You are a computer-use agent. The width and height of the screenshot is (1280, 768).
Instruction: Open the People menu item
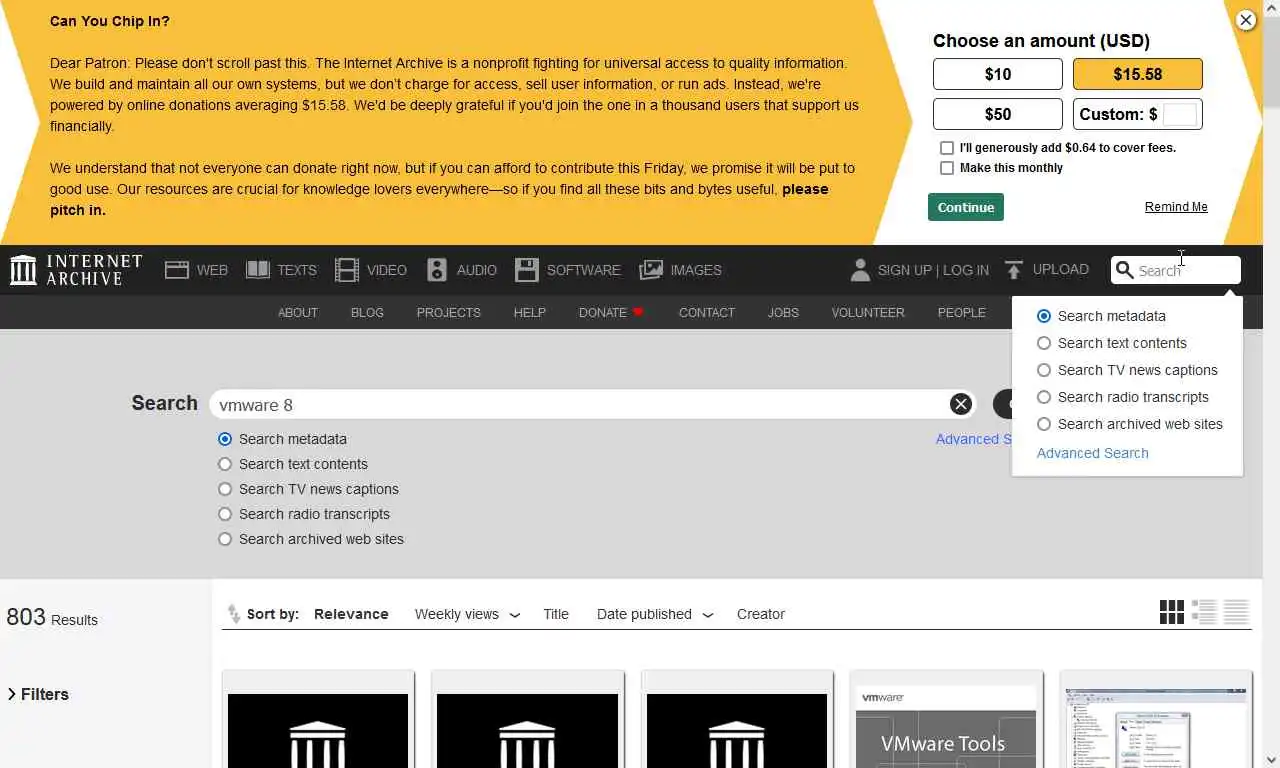click(x=962, y=312)
